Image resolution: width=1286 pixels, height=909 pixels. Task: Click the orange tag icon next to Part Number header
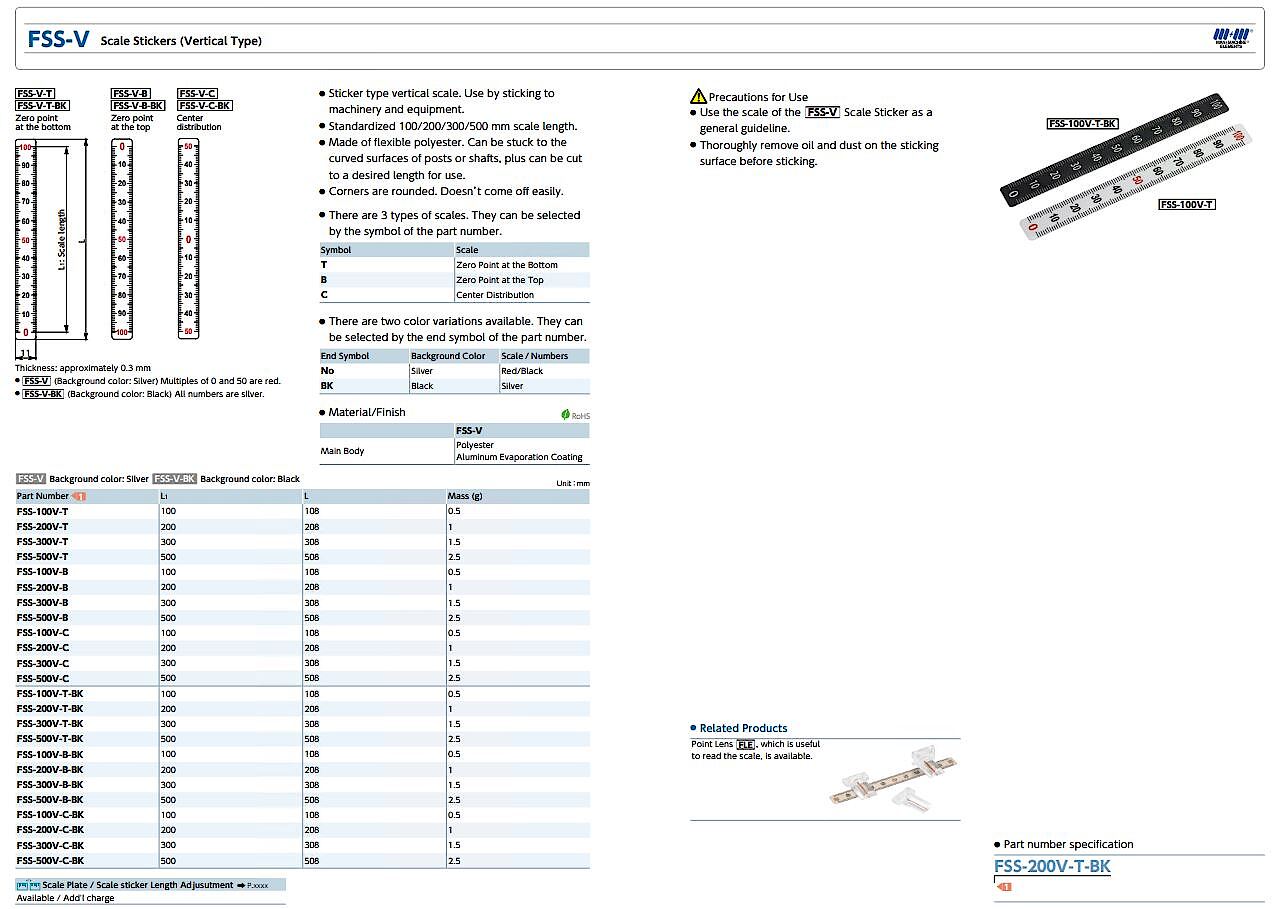click(x=79, y=496)
